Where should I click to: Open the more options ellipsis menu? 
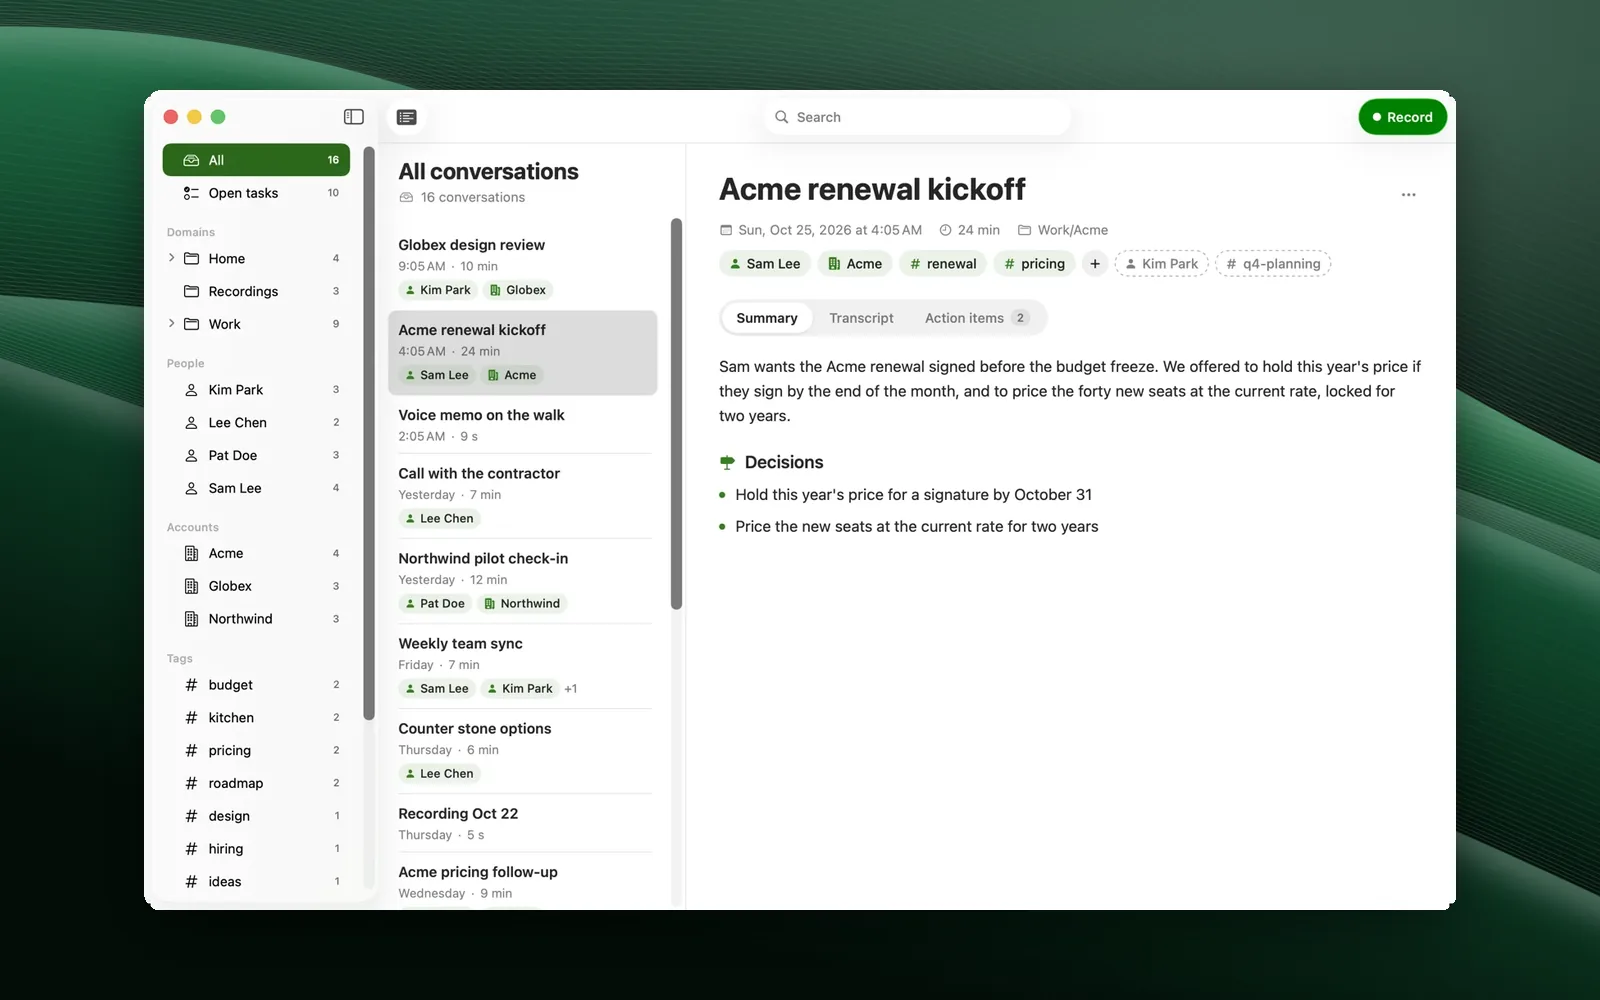click(1408, 195)
